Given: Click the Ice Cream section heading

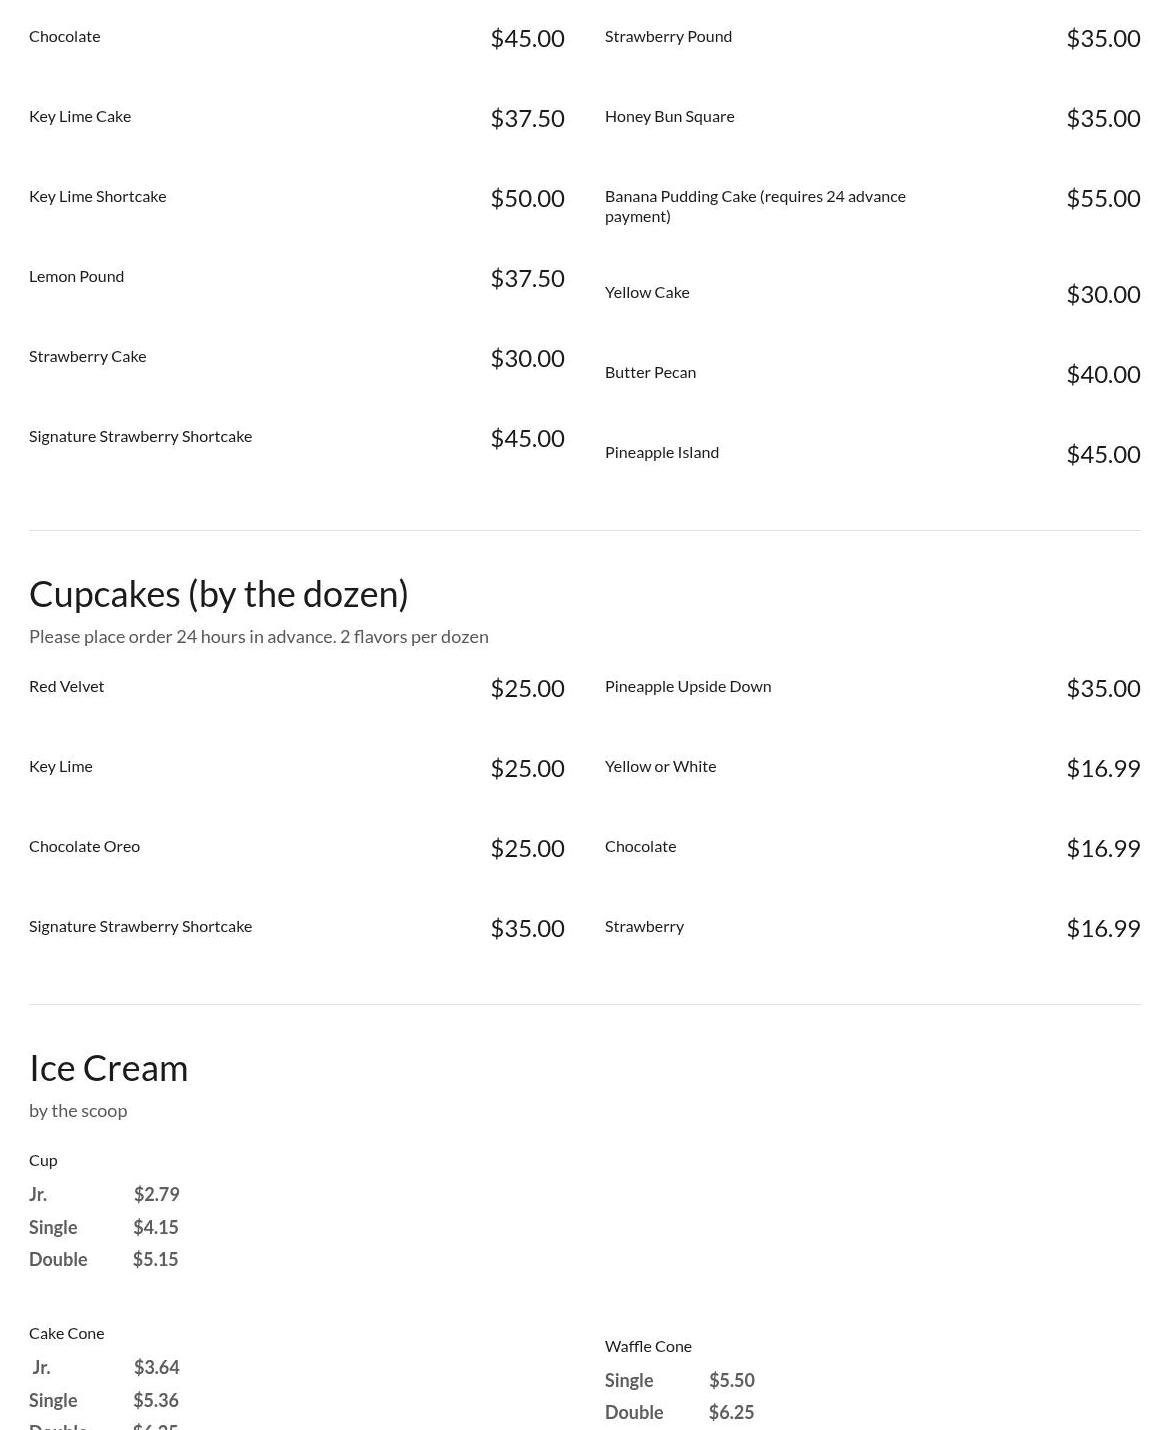Looking at the screenshot, I should [x=108, y=1068].
